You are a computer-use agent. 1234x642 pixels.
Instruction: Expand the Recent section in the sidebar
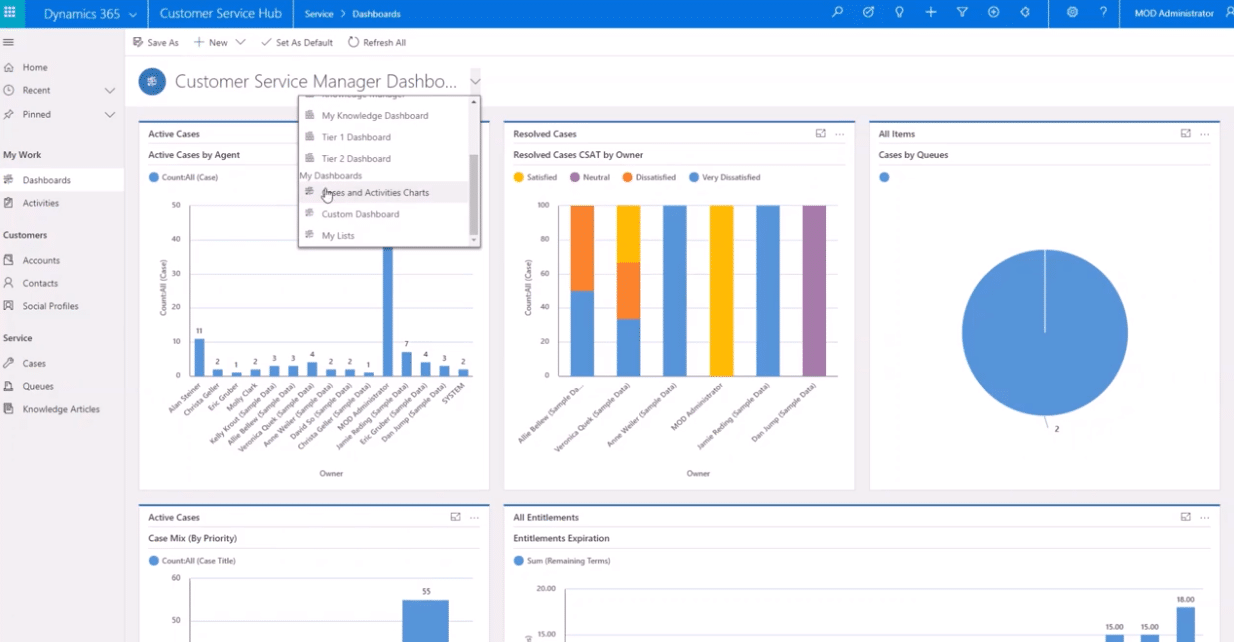coord(111,90)
